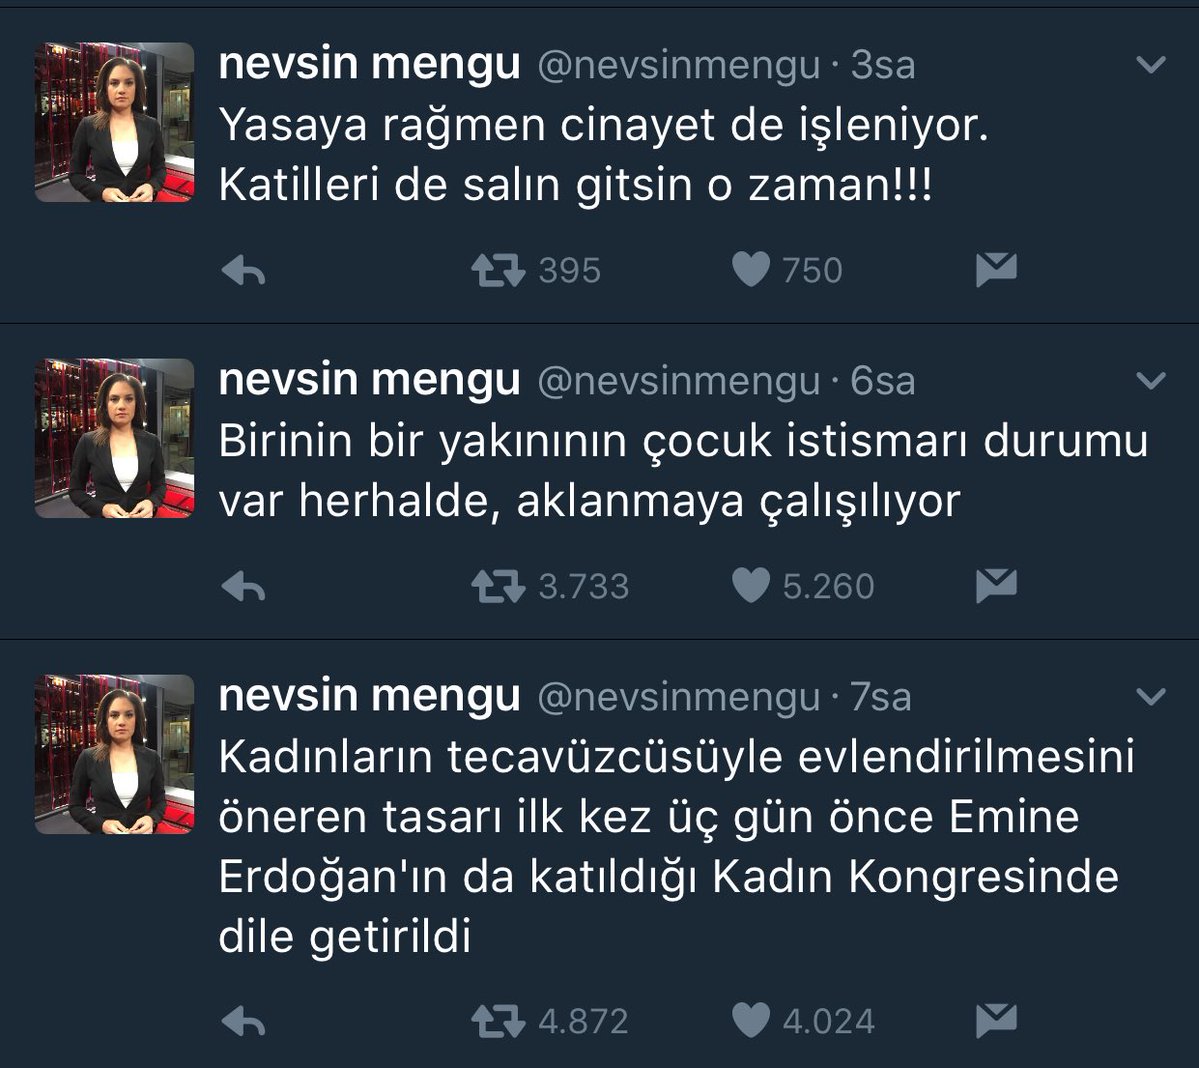
Task: Like the tweet with 750 likes
Action: coord(751,270)
